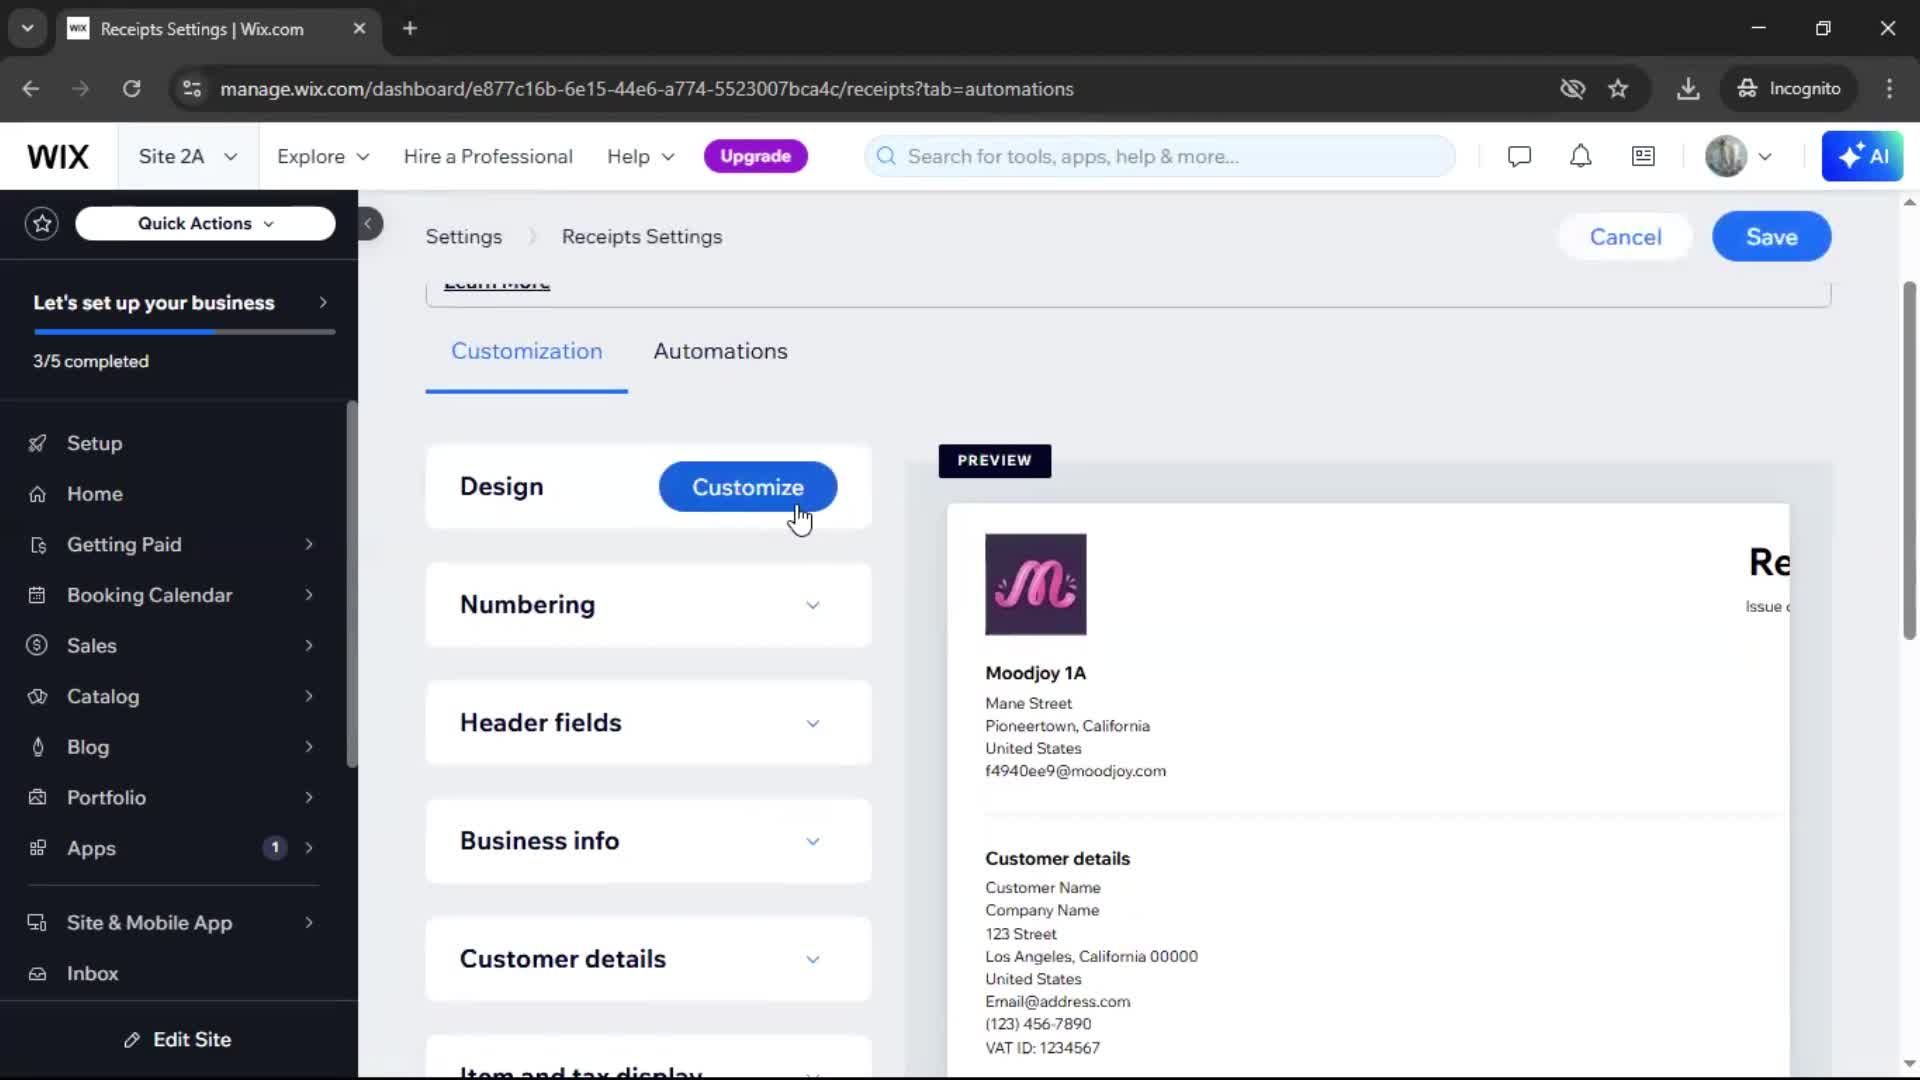Cancel the settings changes
This screenshot has height=1080, width=1920.
(x=1625, y=237)
